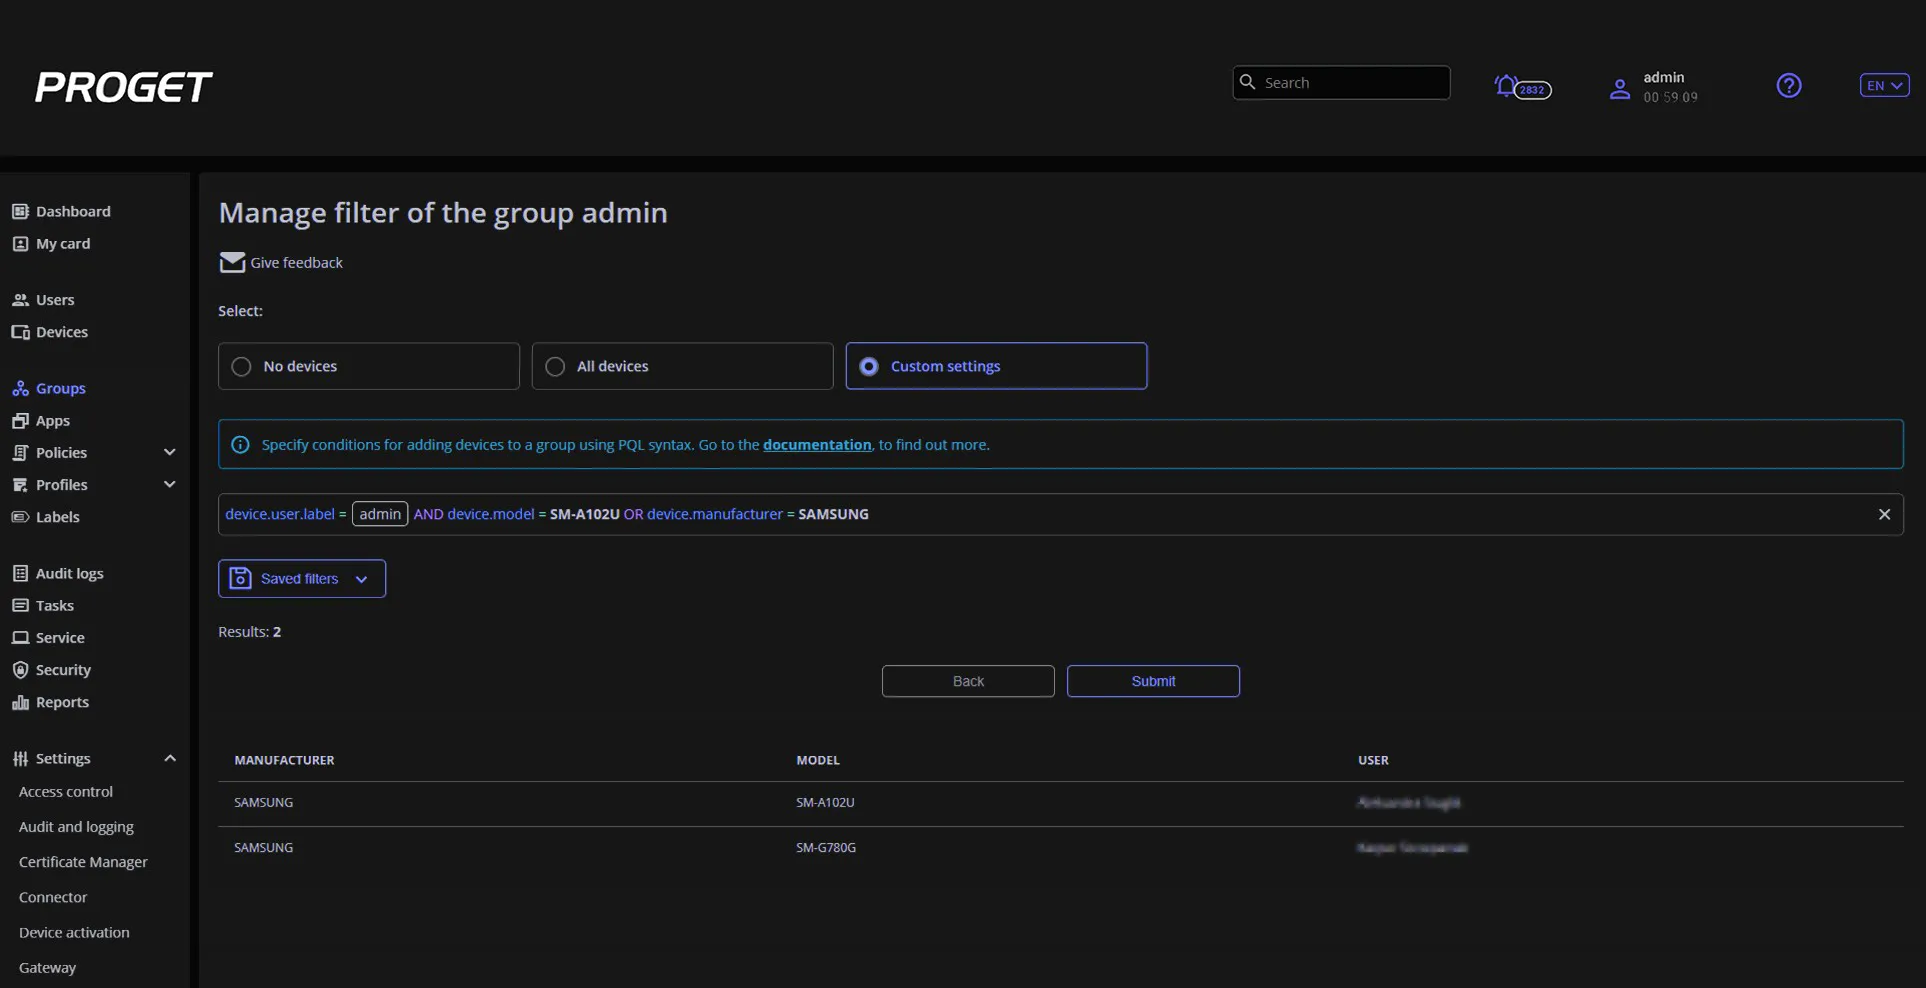The width and height of the screenshot is (1926, 988).
Task: Clear the filter query with X
Action: [1884, 514]
